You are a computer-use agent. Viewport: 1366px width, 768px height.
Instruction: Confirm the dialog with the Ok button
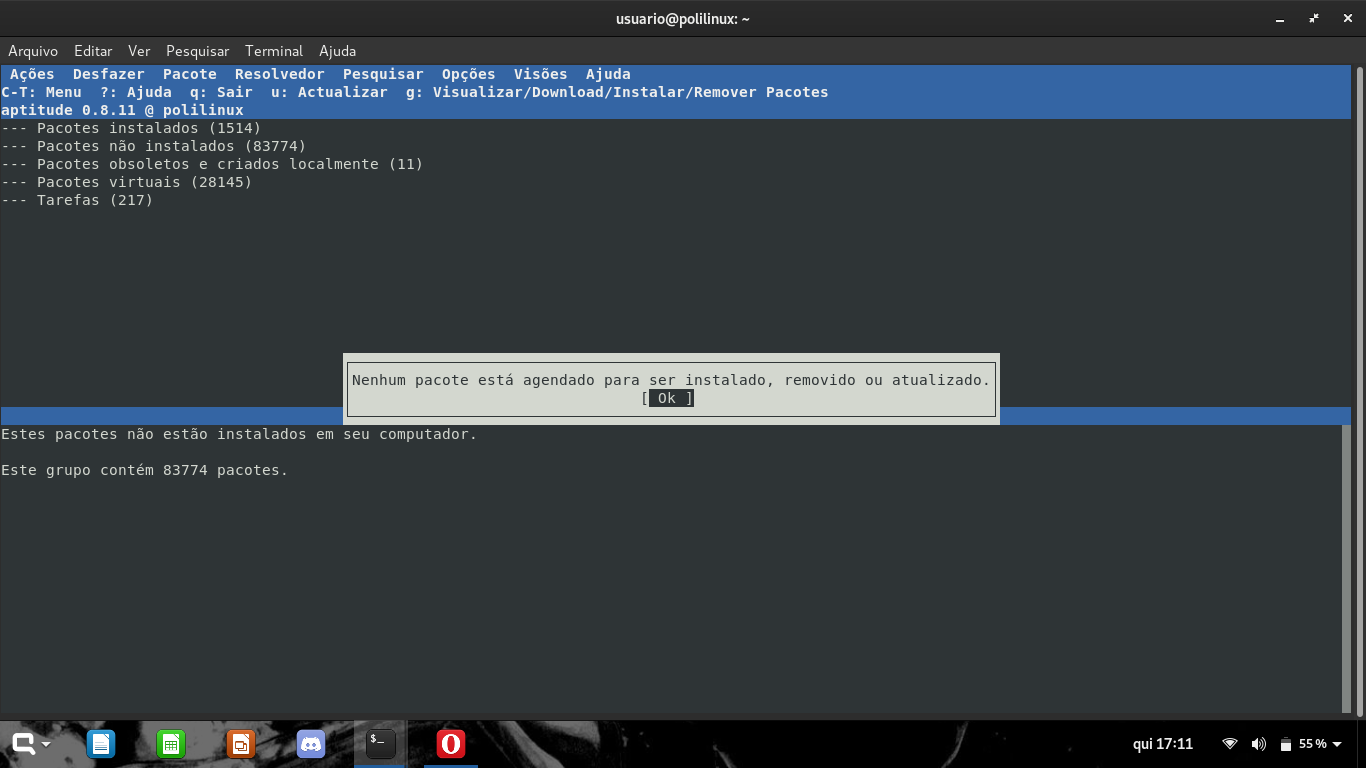click(x=667, y=398)
